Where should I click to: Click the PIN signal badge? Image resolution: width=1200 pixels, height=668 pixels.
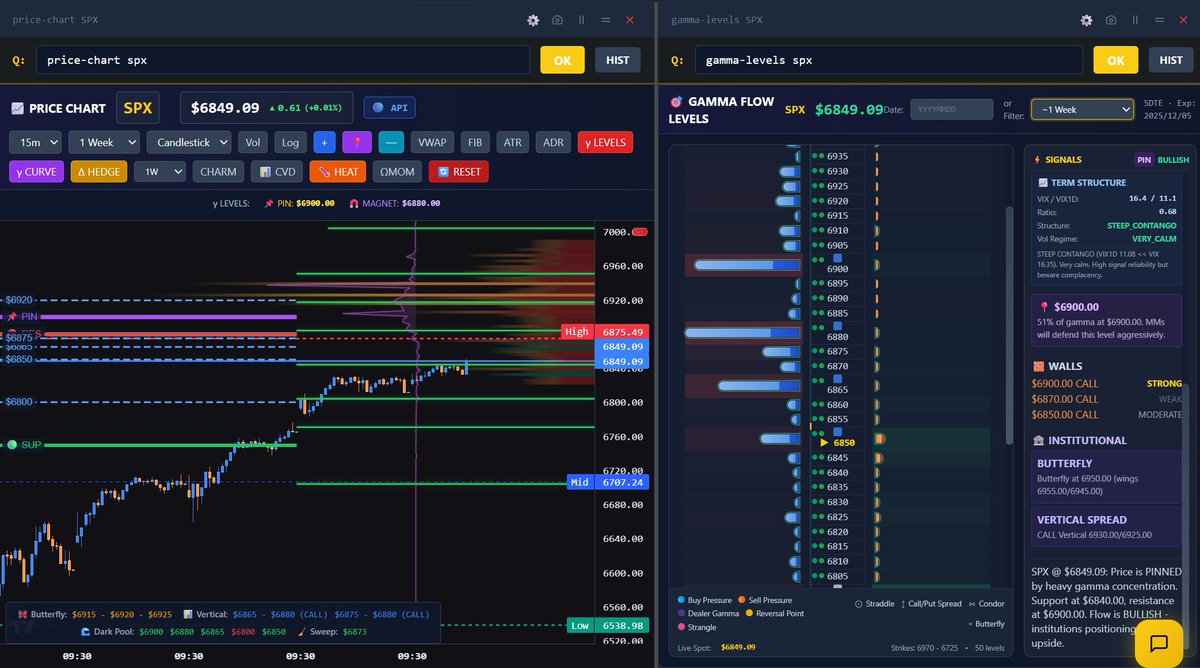point(1144,160)
